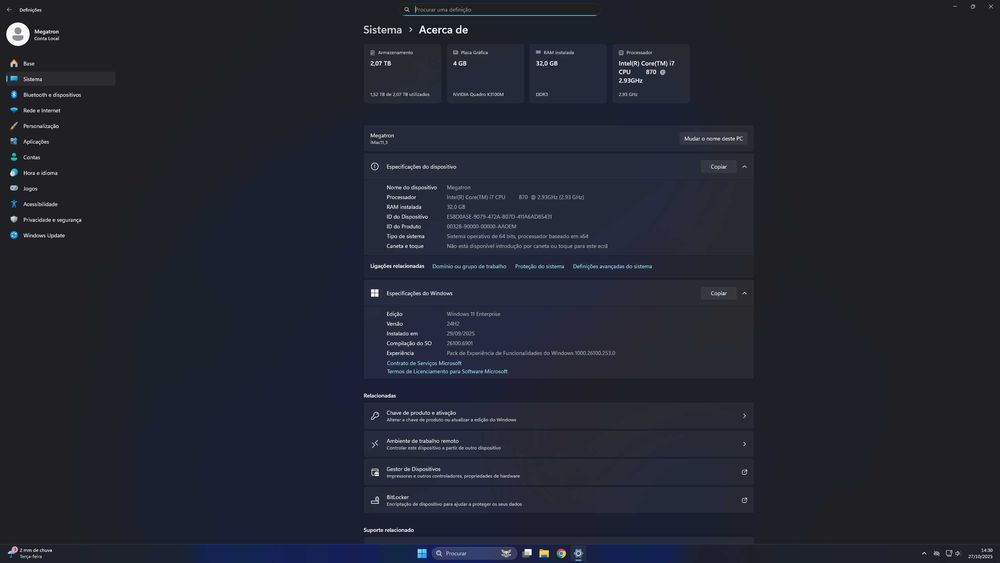Screen dimensions: 1000x563
Task: Click Mudar o nome deste PC
Action: point(713,138)
